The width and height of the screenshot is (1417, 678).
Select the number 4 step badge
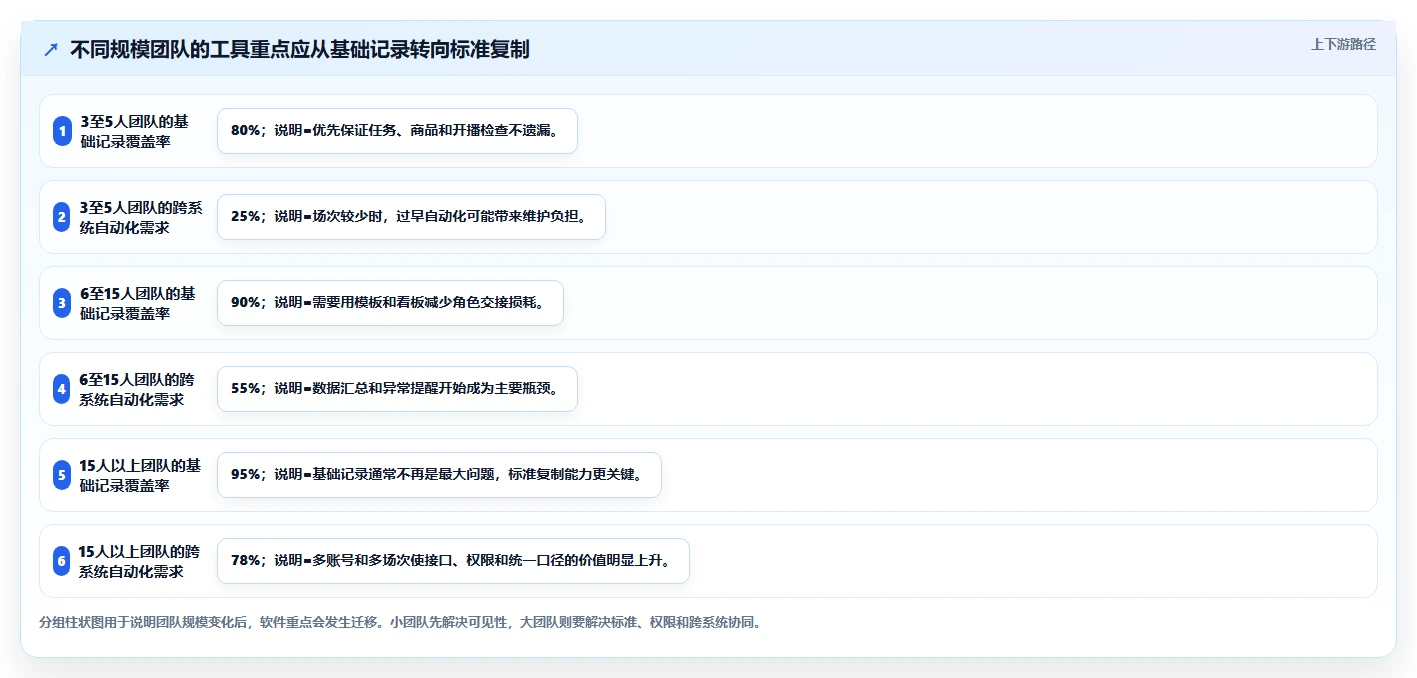click(x=62, y=389)
